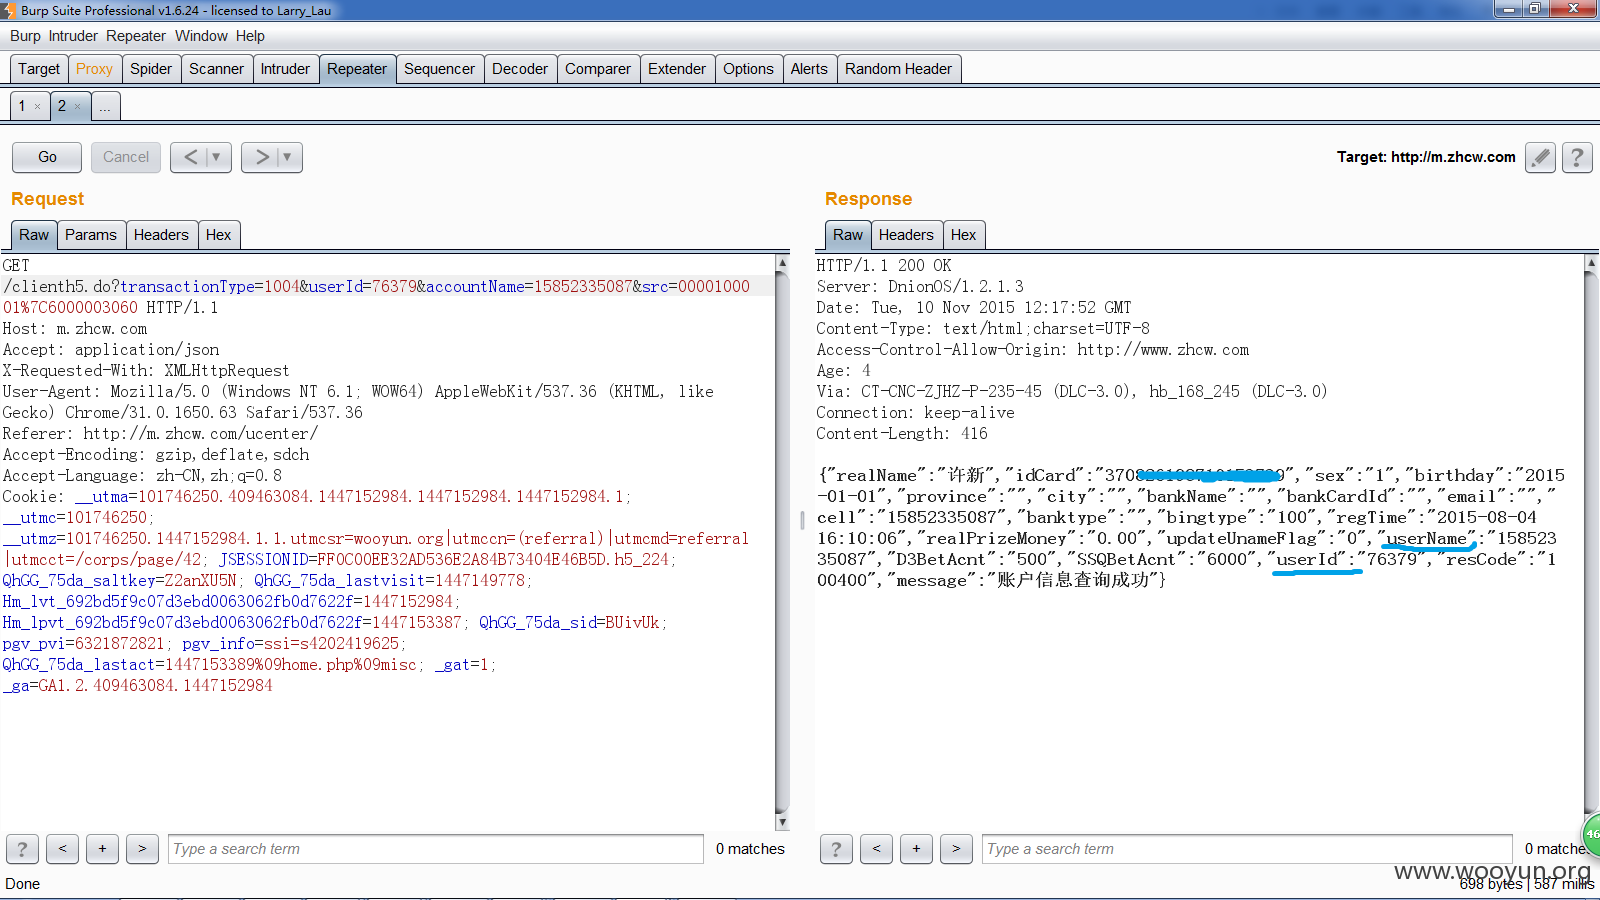Open the Random Header tab
Image resolution: width=1600 pixels, height=900 pixels.
click(898, 69)
